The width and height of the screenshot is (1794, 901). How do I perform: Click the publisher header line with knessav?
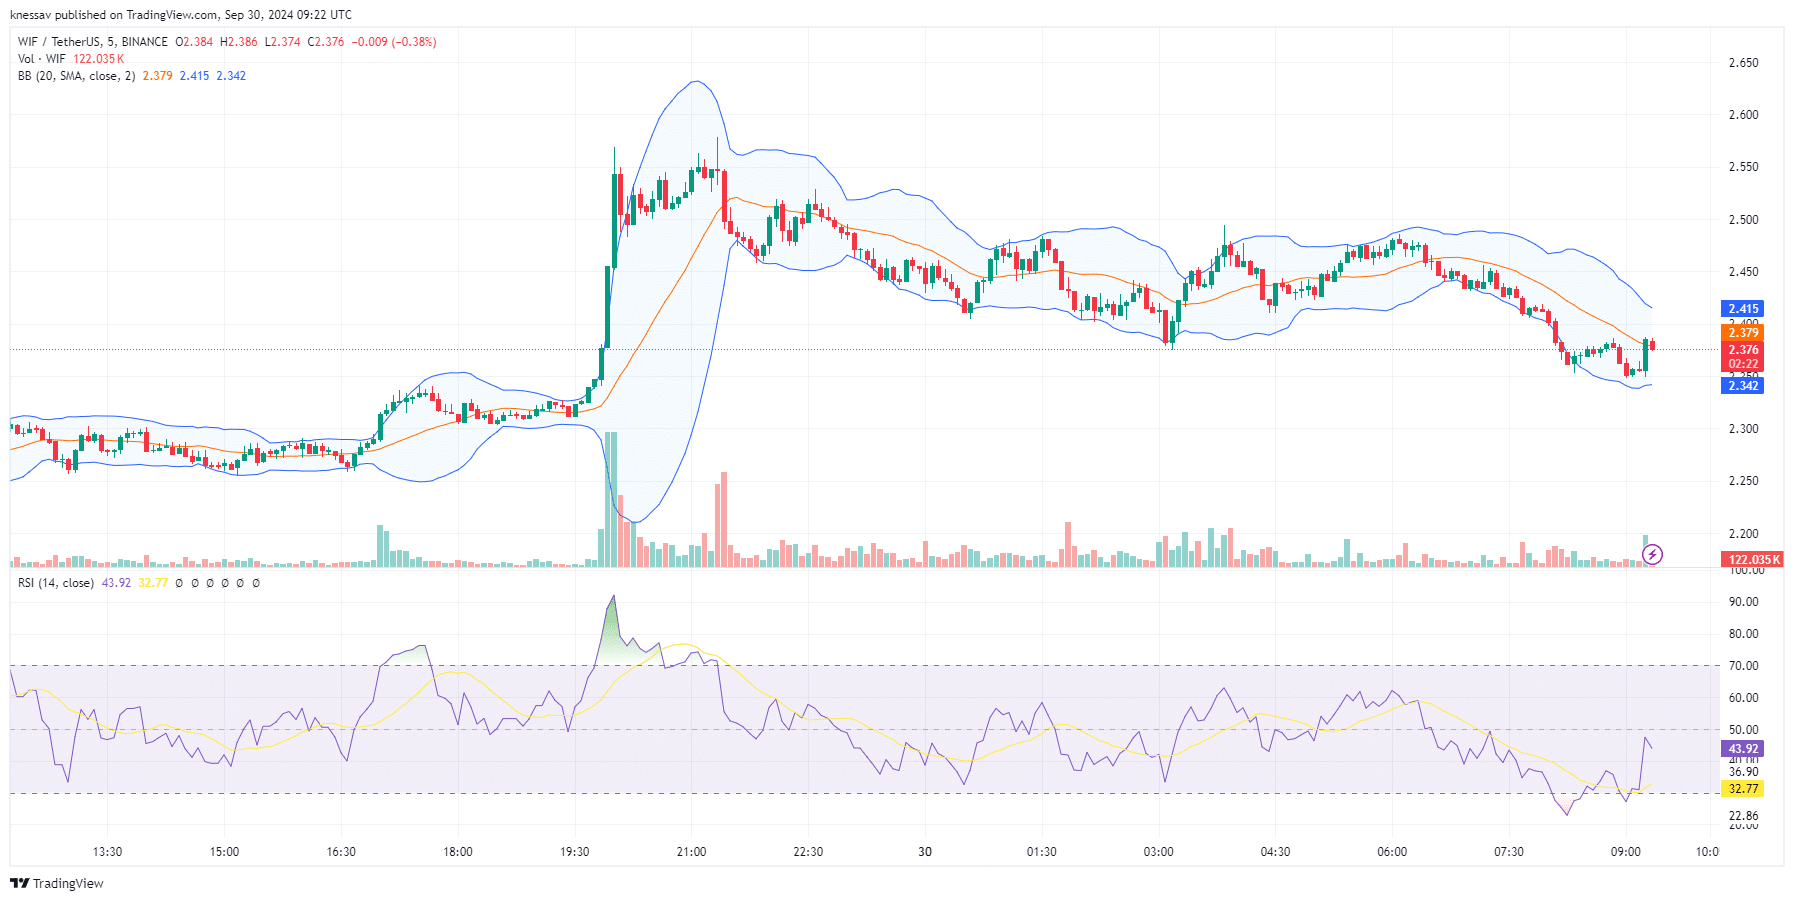181,15
